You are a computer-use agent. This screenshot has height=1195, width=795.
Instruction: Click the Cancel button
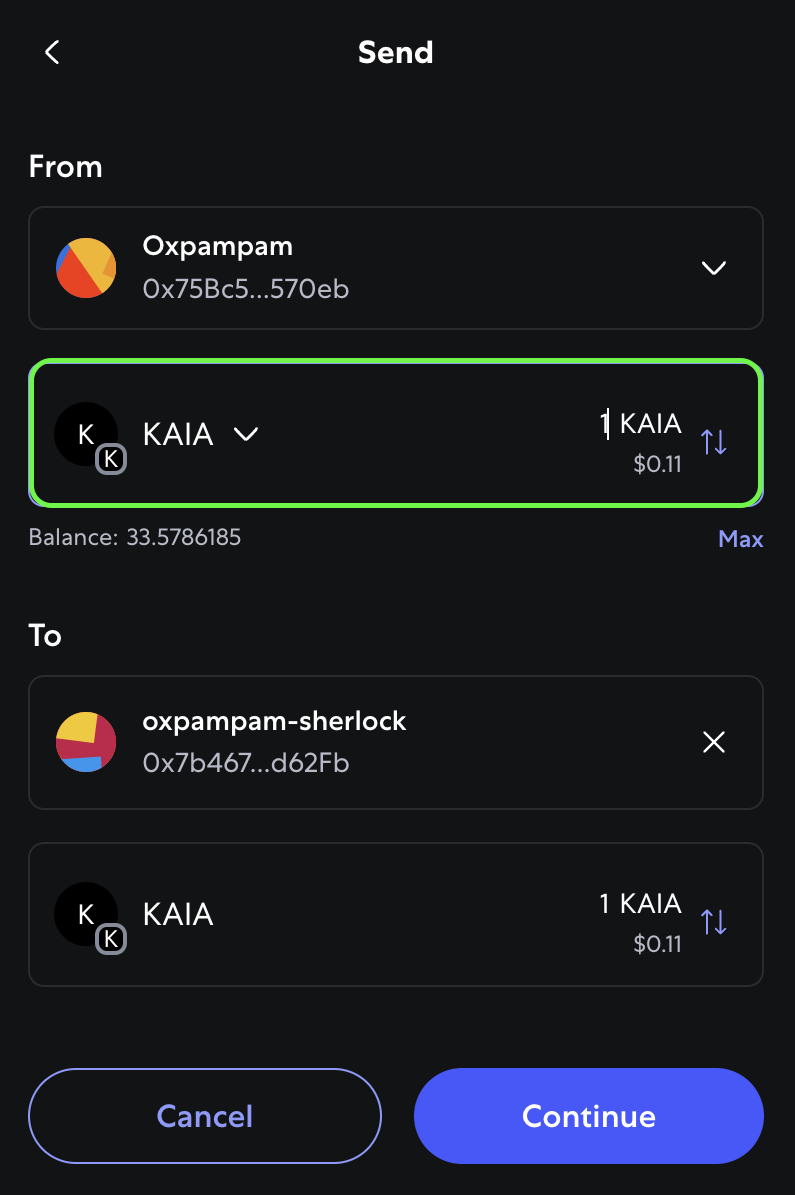pos(205,1116)
